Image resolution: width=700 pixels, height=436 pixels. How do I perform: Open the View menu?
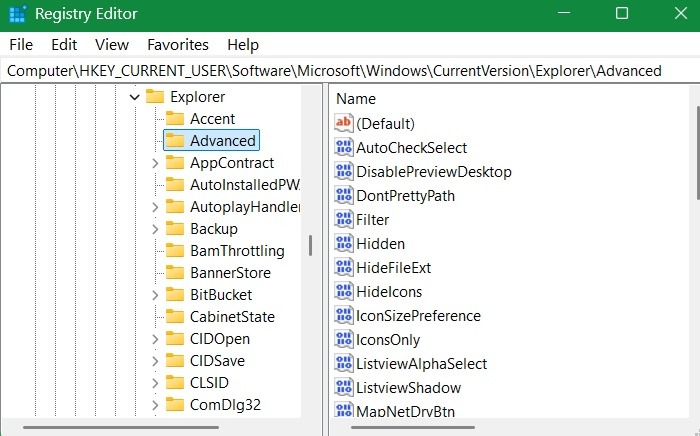point(112,45)
